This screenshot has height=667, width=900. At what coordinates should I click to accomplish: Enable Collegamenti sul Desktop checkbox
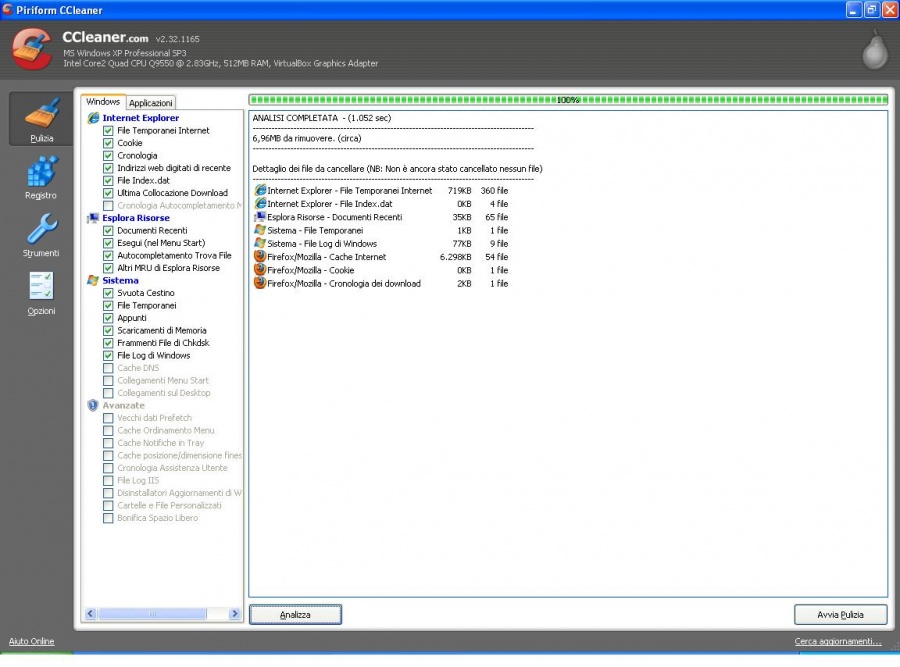[x=108, y=393]
